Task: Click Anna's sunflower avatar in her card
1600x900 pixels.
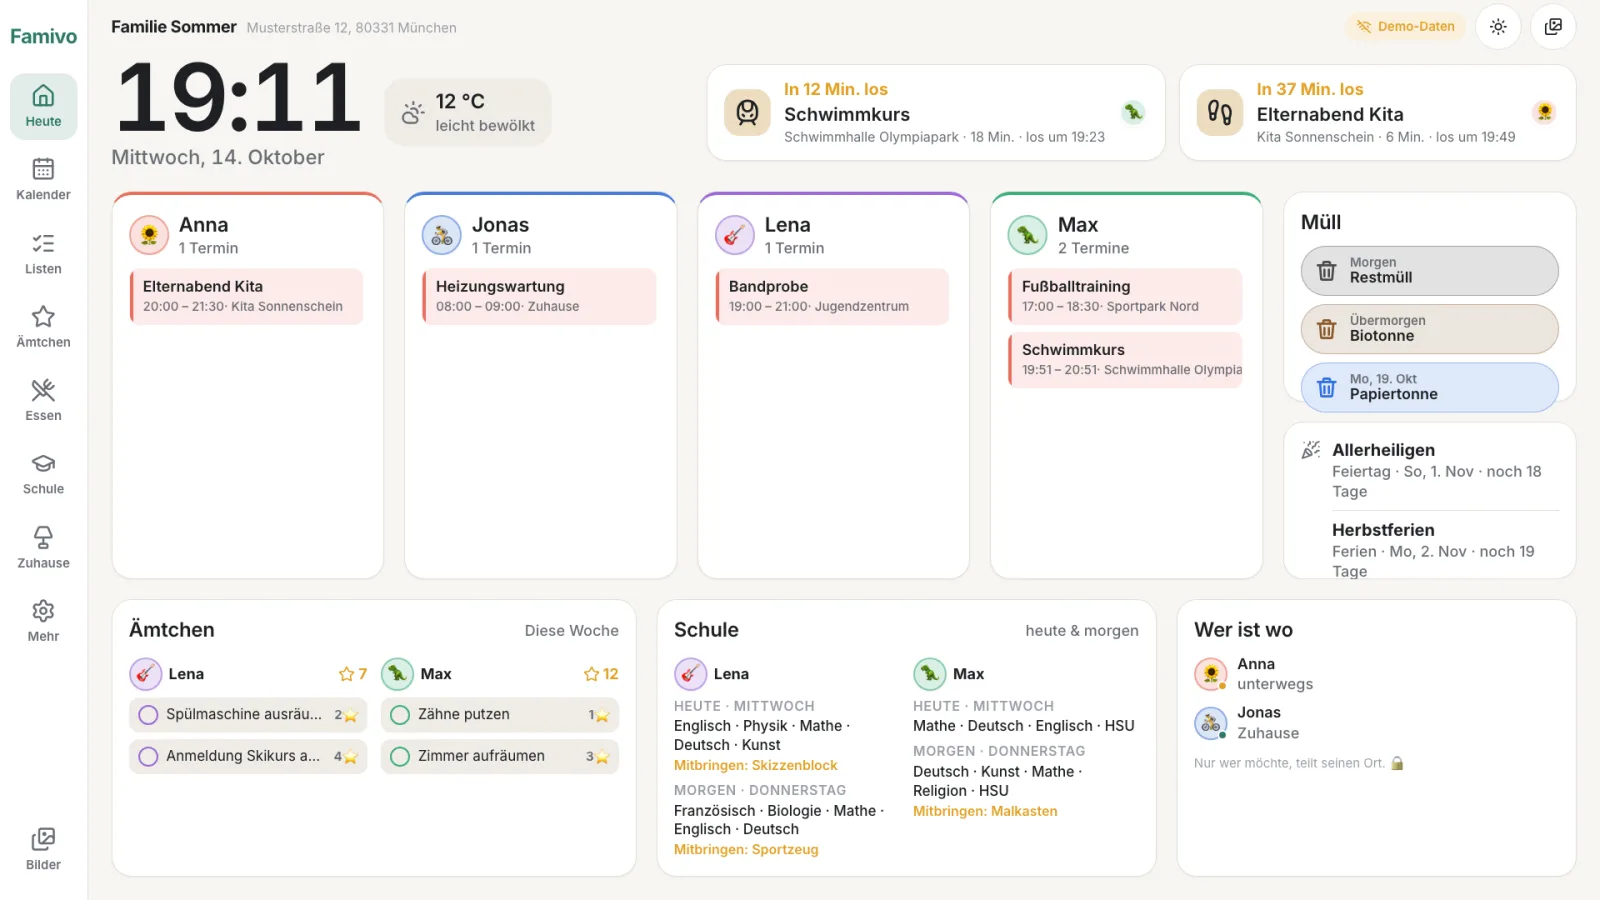Action: click(149, 235)
